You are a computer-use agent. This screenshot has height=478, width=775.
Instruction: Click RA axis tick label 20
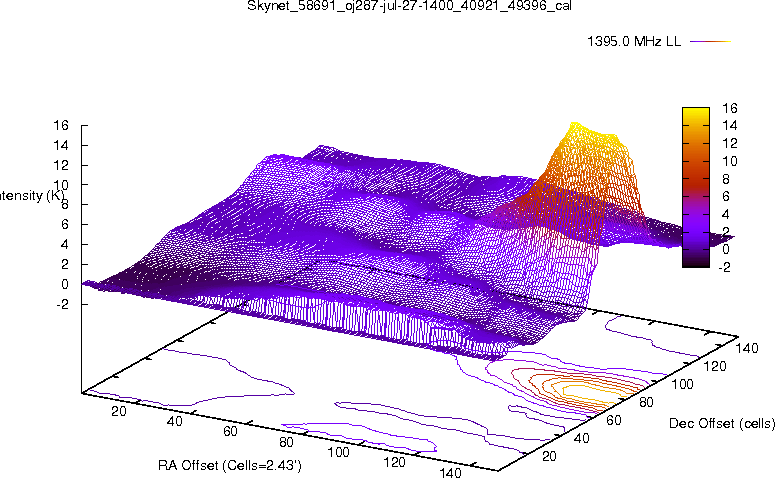[119, 411]
